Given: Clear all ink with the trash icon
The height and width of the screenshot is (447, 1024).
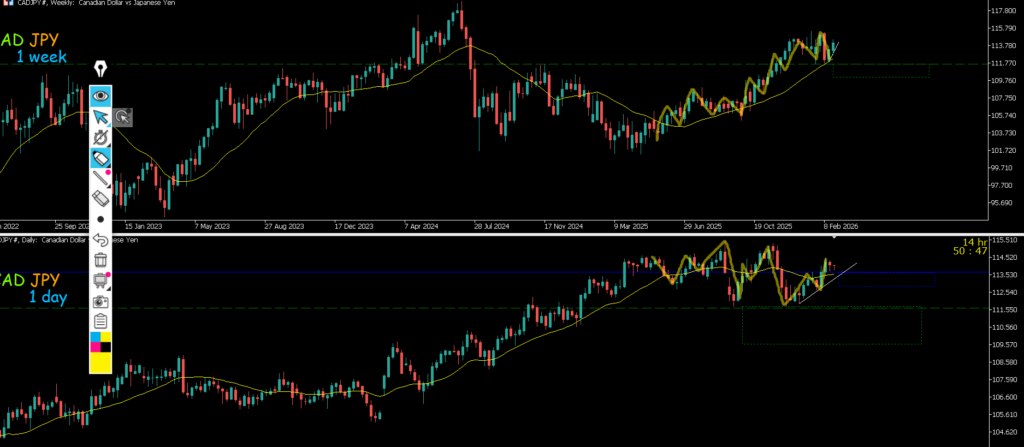Looking at the screenshot, I should click(101, 260).
